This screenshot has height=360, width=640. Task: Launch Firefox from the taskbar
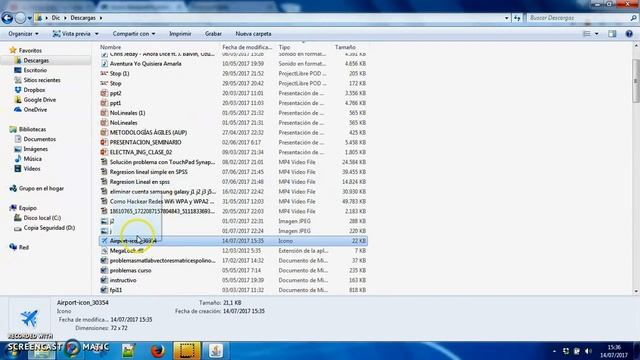(158, 351)
